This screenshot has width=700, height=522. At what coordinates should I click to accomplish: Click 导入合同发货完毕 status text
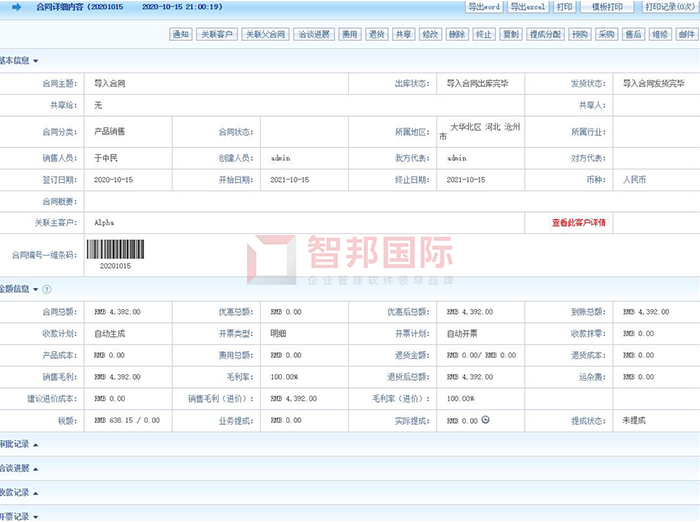pyautogui.click(x=654, y=84)
